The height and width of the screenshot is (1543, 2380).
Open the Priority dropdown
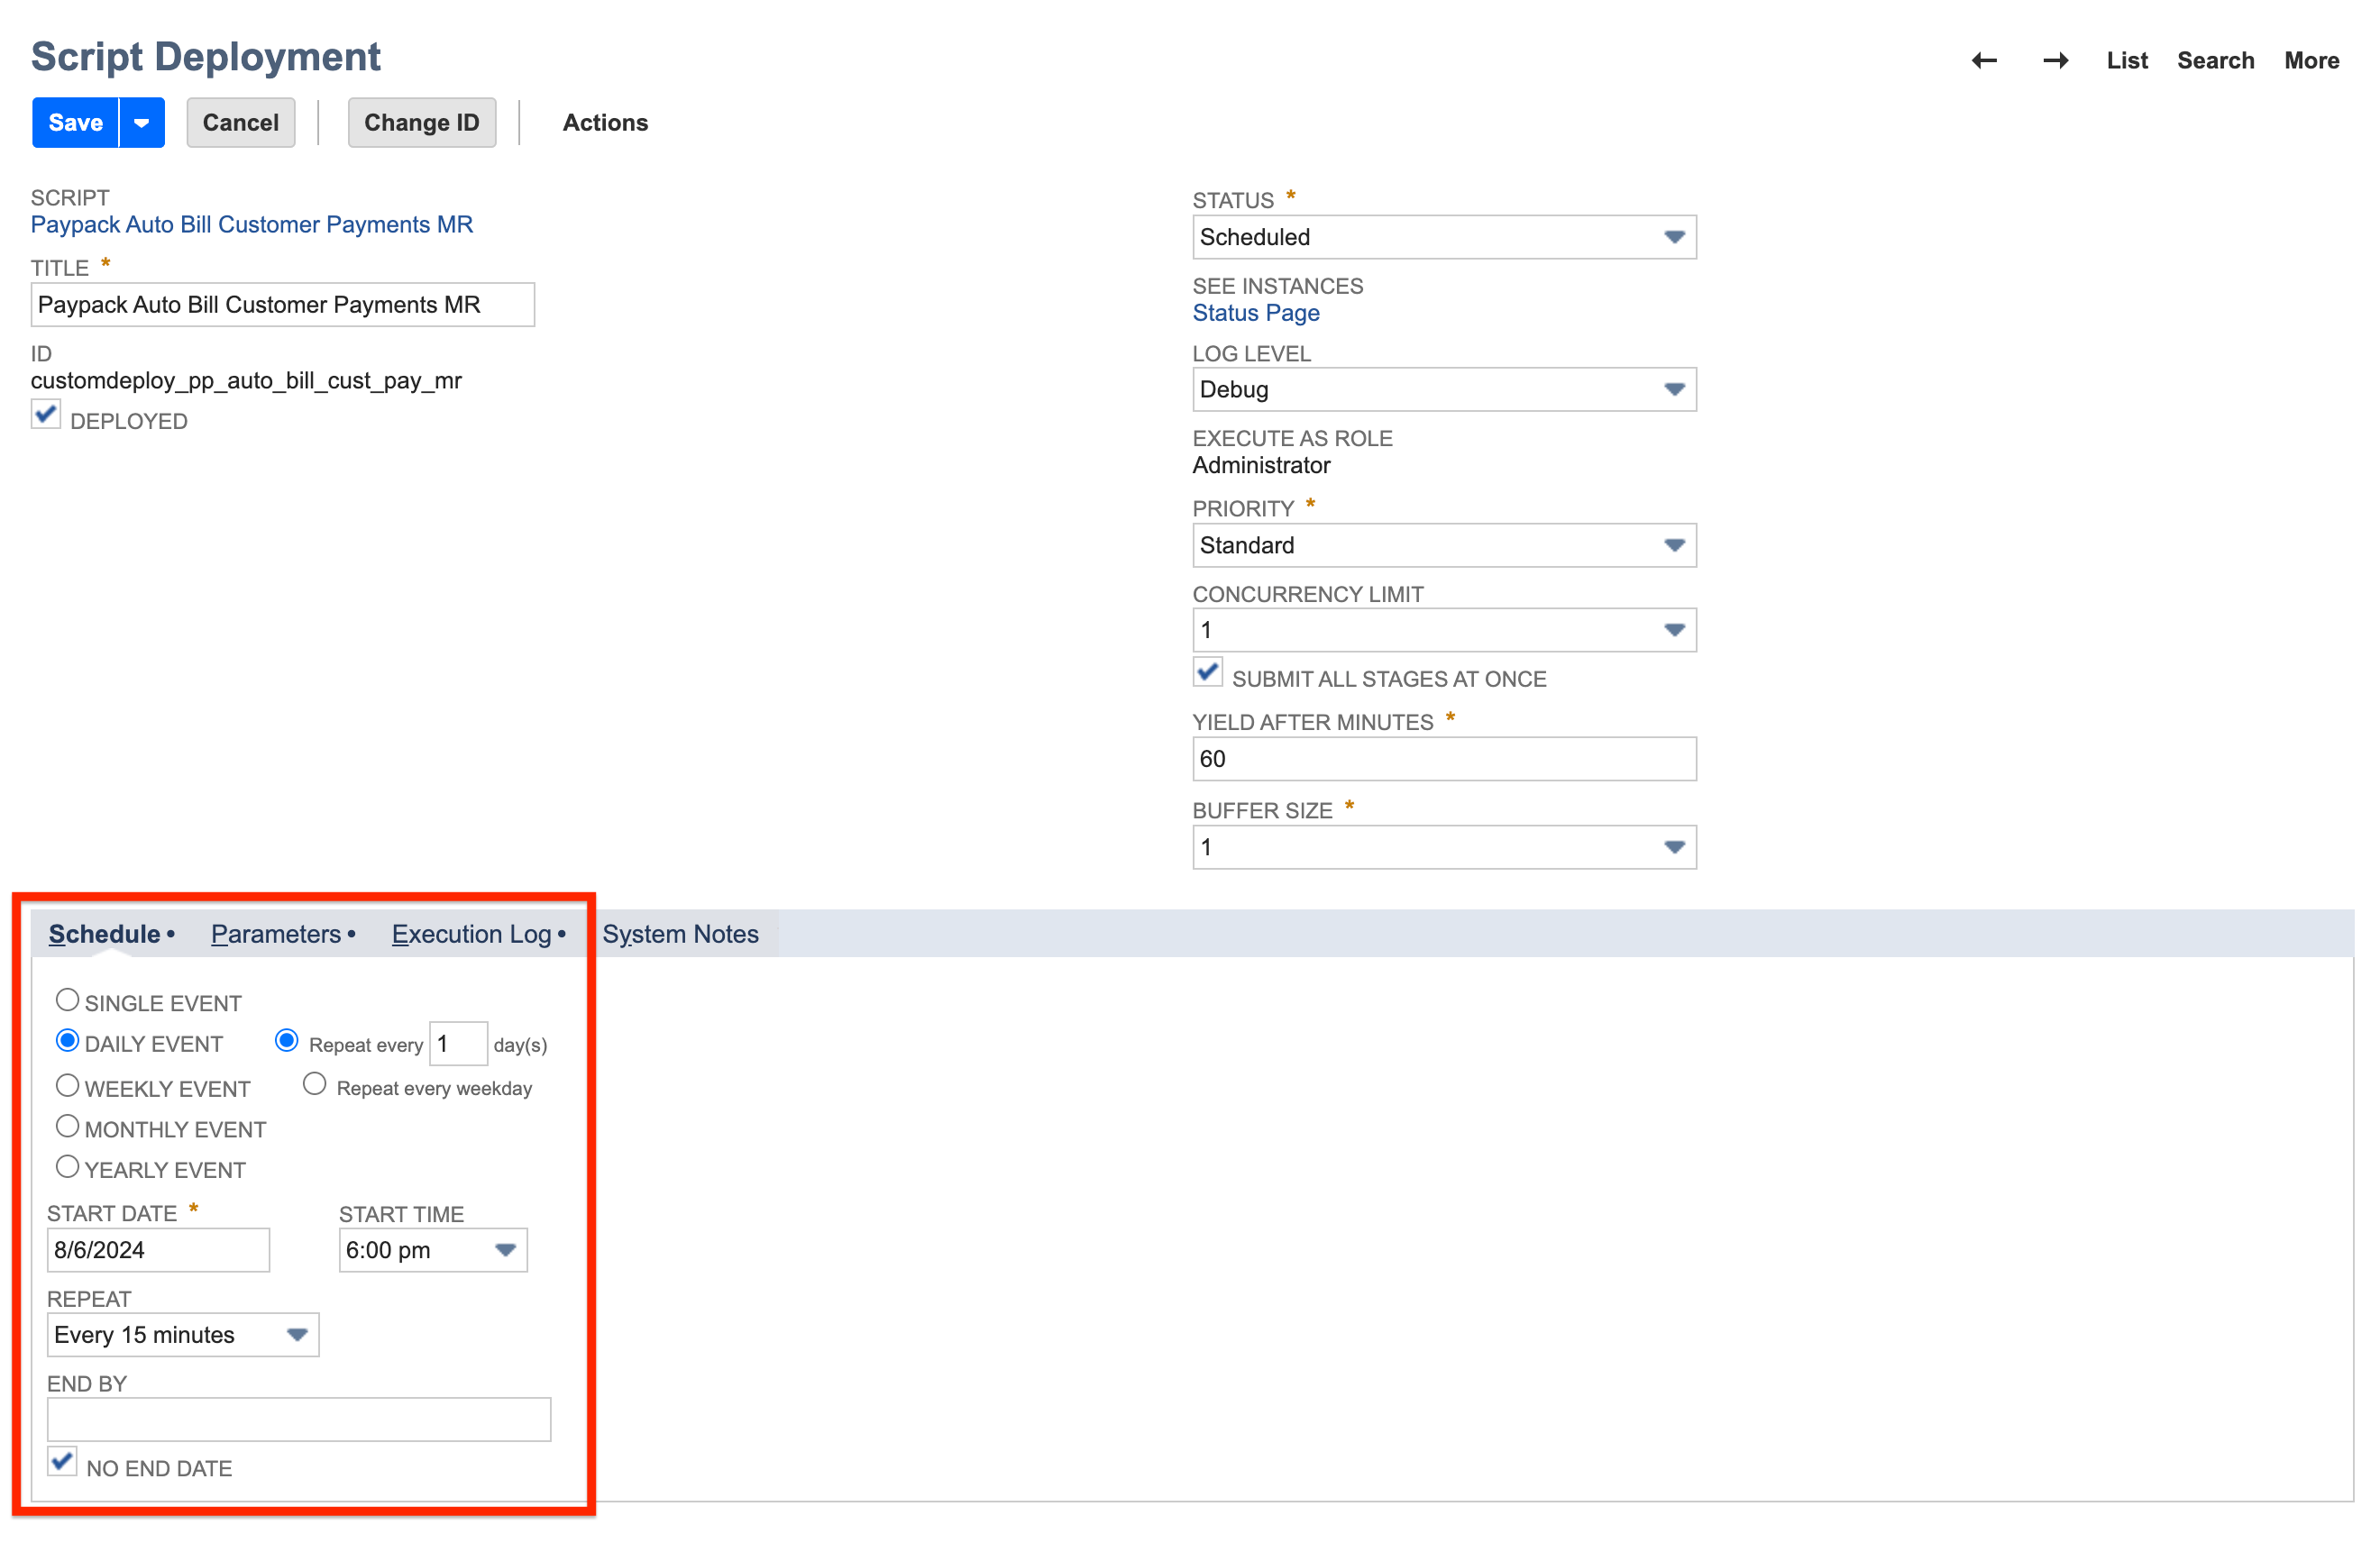pyautogui.click(x=1675, y=545)
